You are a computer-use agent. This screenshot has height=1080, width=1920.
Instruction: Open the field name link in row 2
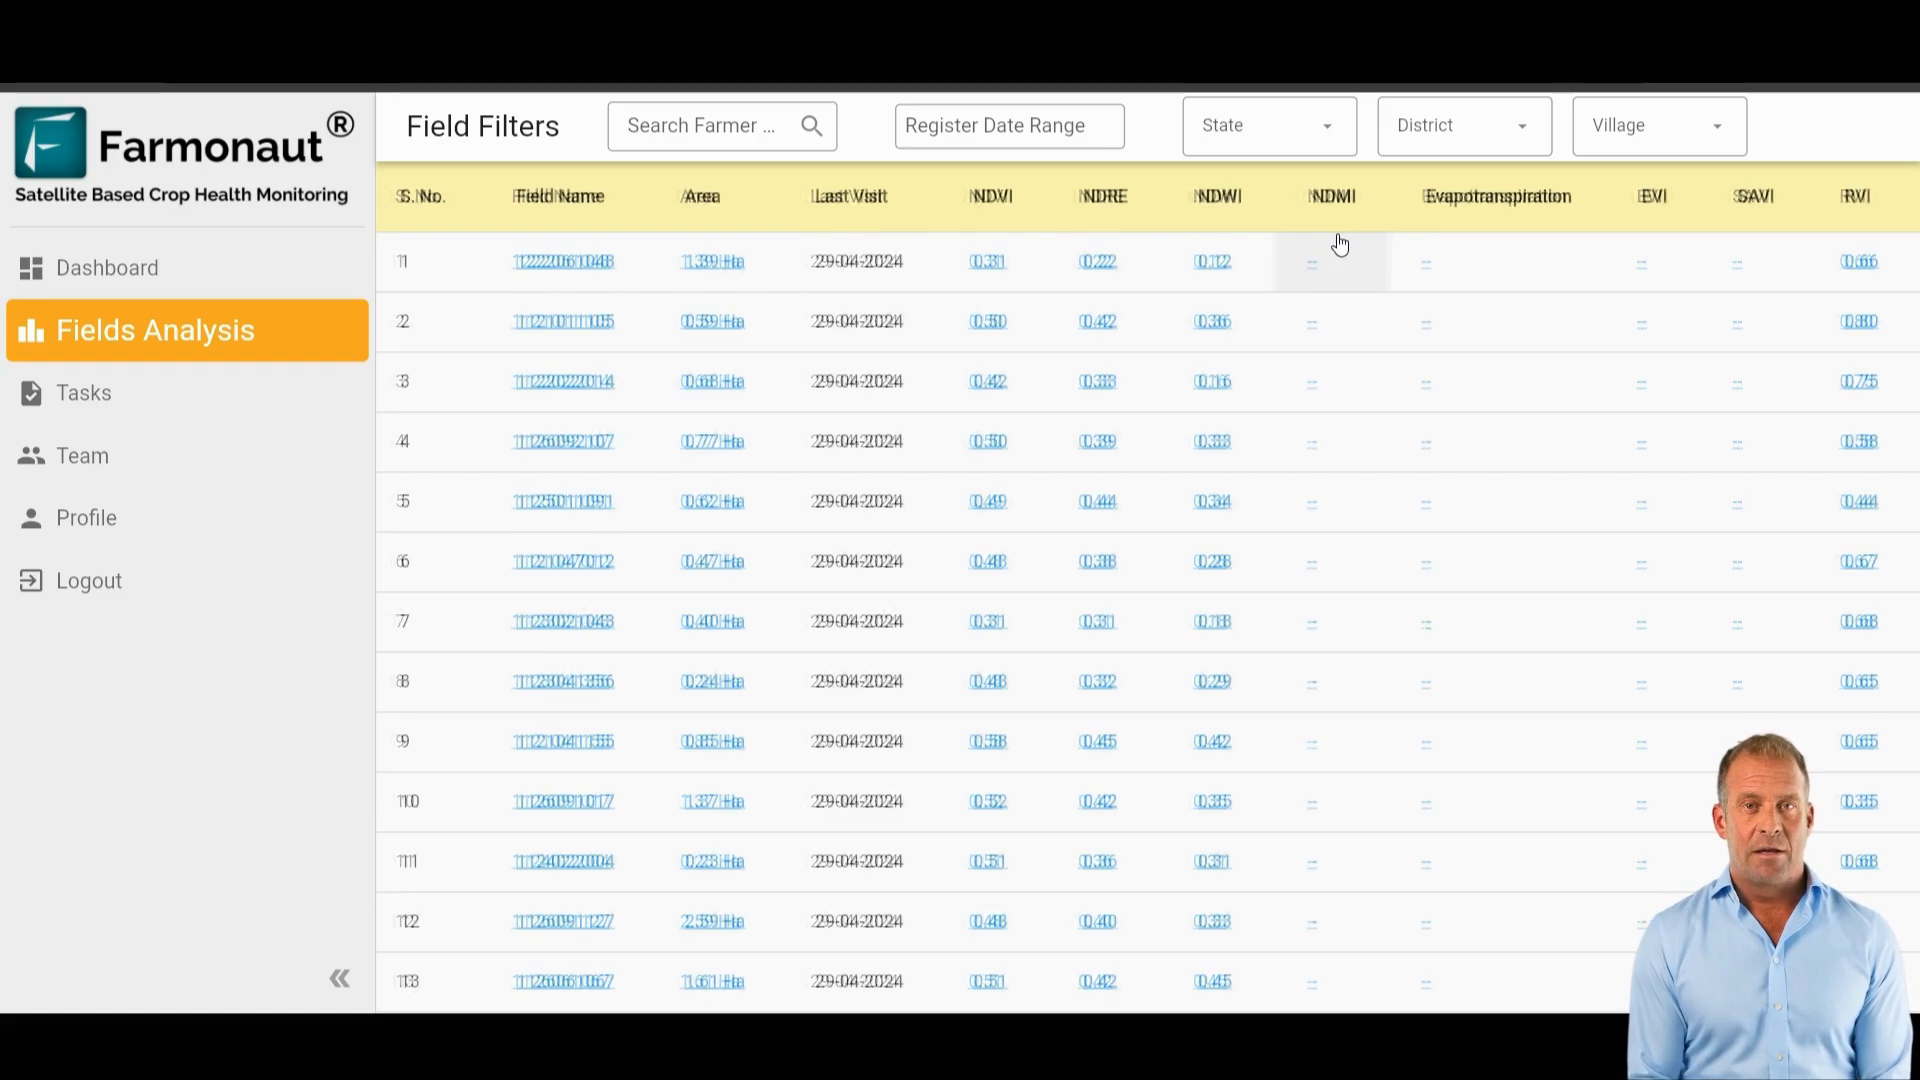click(563, 322)
